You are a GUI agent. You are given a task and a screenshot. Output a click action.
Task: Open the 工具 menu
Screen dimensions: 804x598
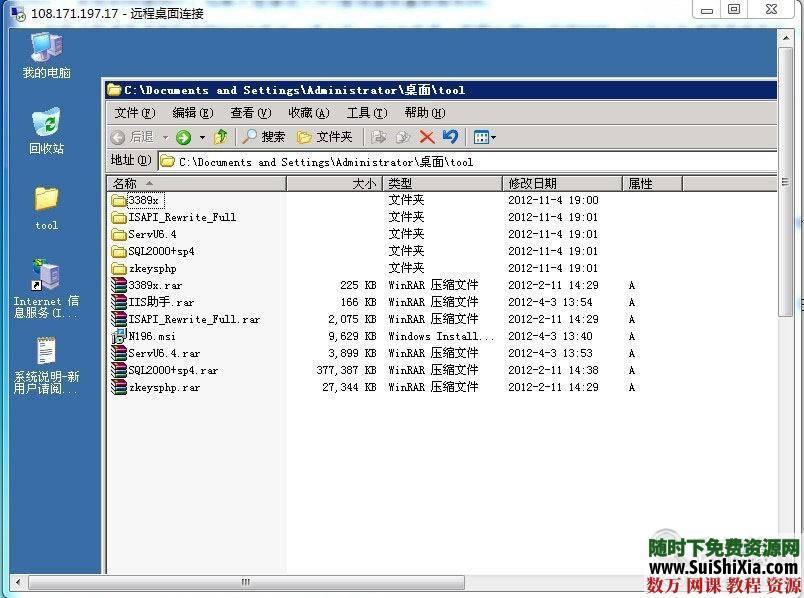click(x=364, y=112)
